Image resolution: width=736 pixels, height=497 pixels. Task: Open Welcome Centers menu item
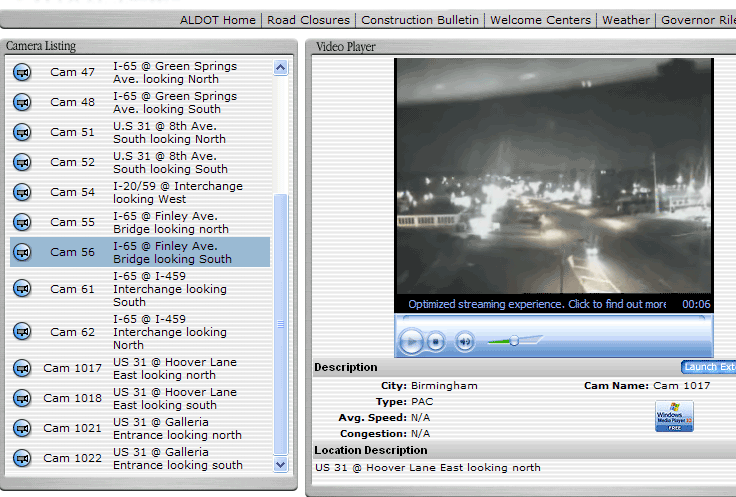tap(540, 20)
